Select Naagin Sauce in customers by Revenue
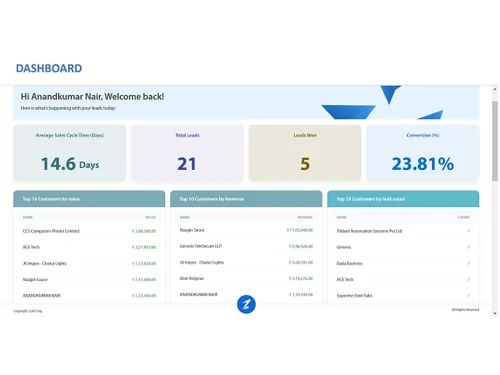The height and width of the screenshot is (375, 500). (246, 230)
